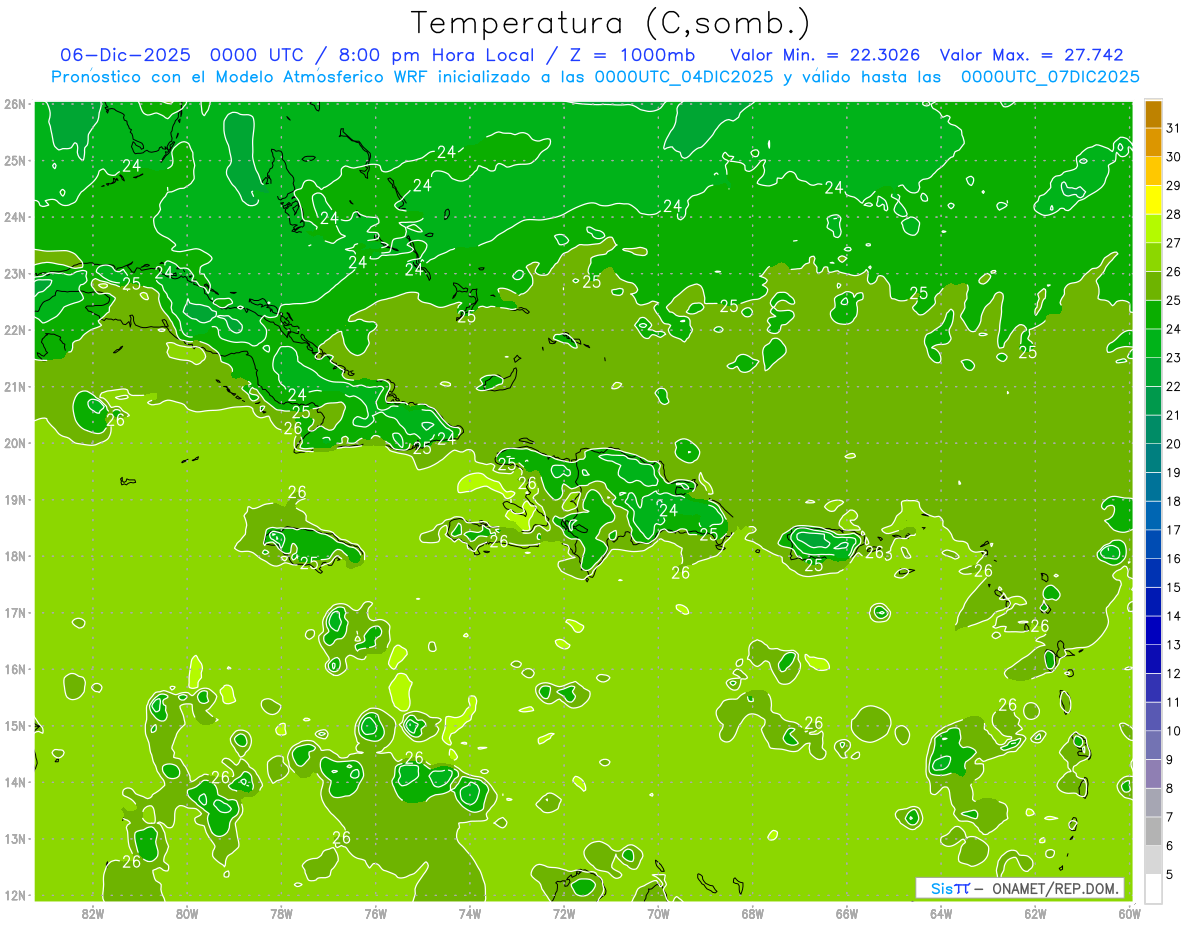The image size is (1200, 927).
Task: Click the '16N' latitude axis label
Action: [14, 669]
